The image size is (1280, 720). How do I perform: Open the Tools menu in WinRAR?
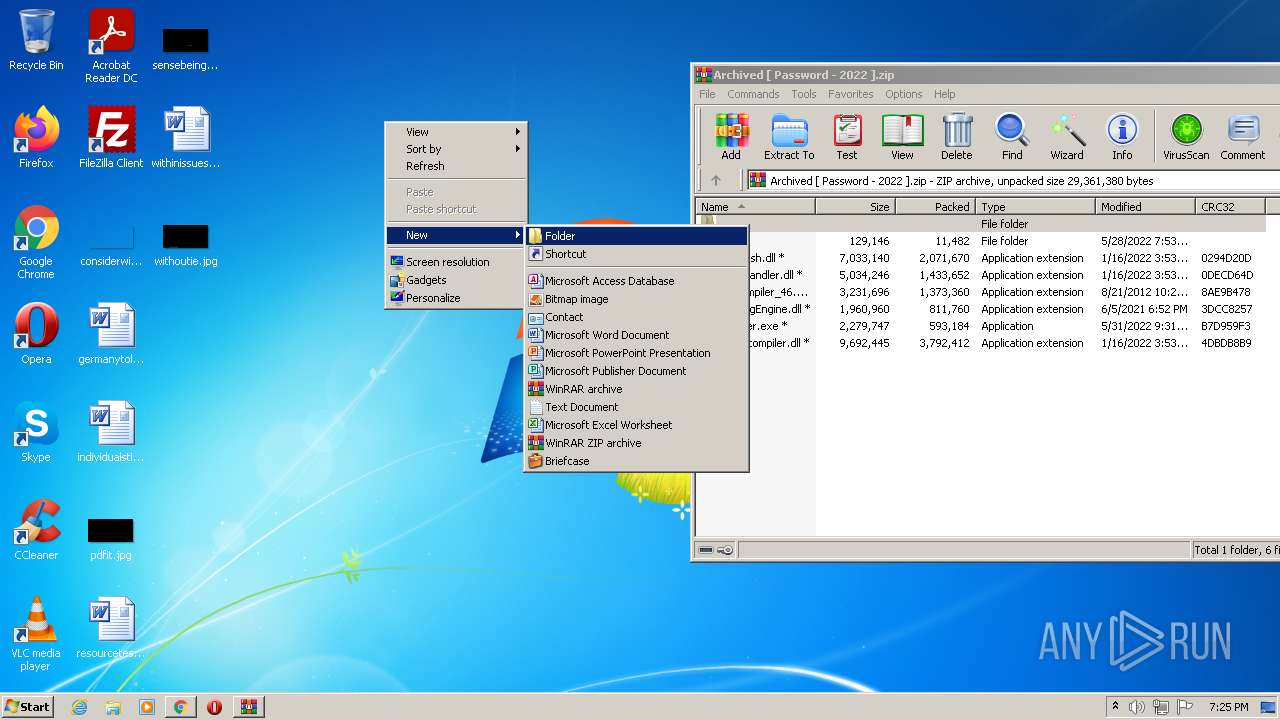click(804, 94)
